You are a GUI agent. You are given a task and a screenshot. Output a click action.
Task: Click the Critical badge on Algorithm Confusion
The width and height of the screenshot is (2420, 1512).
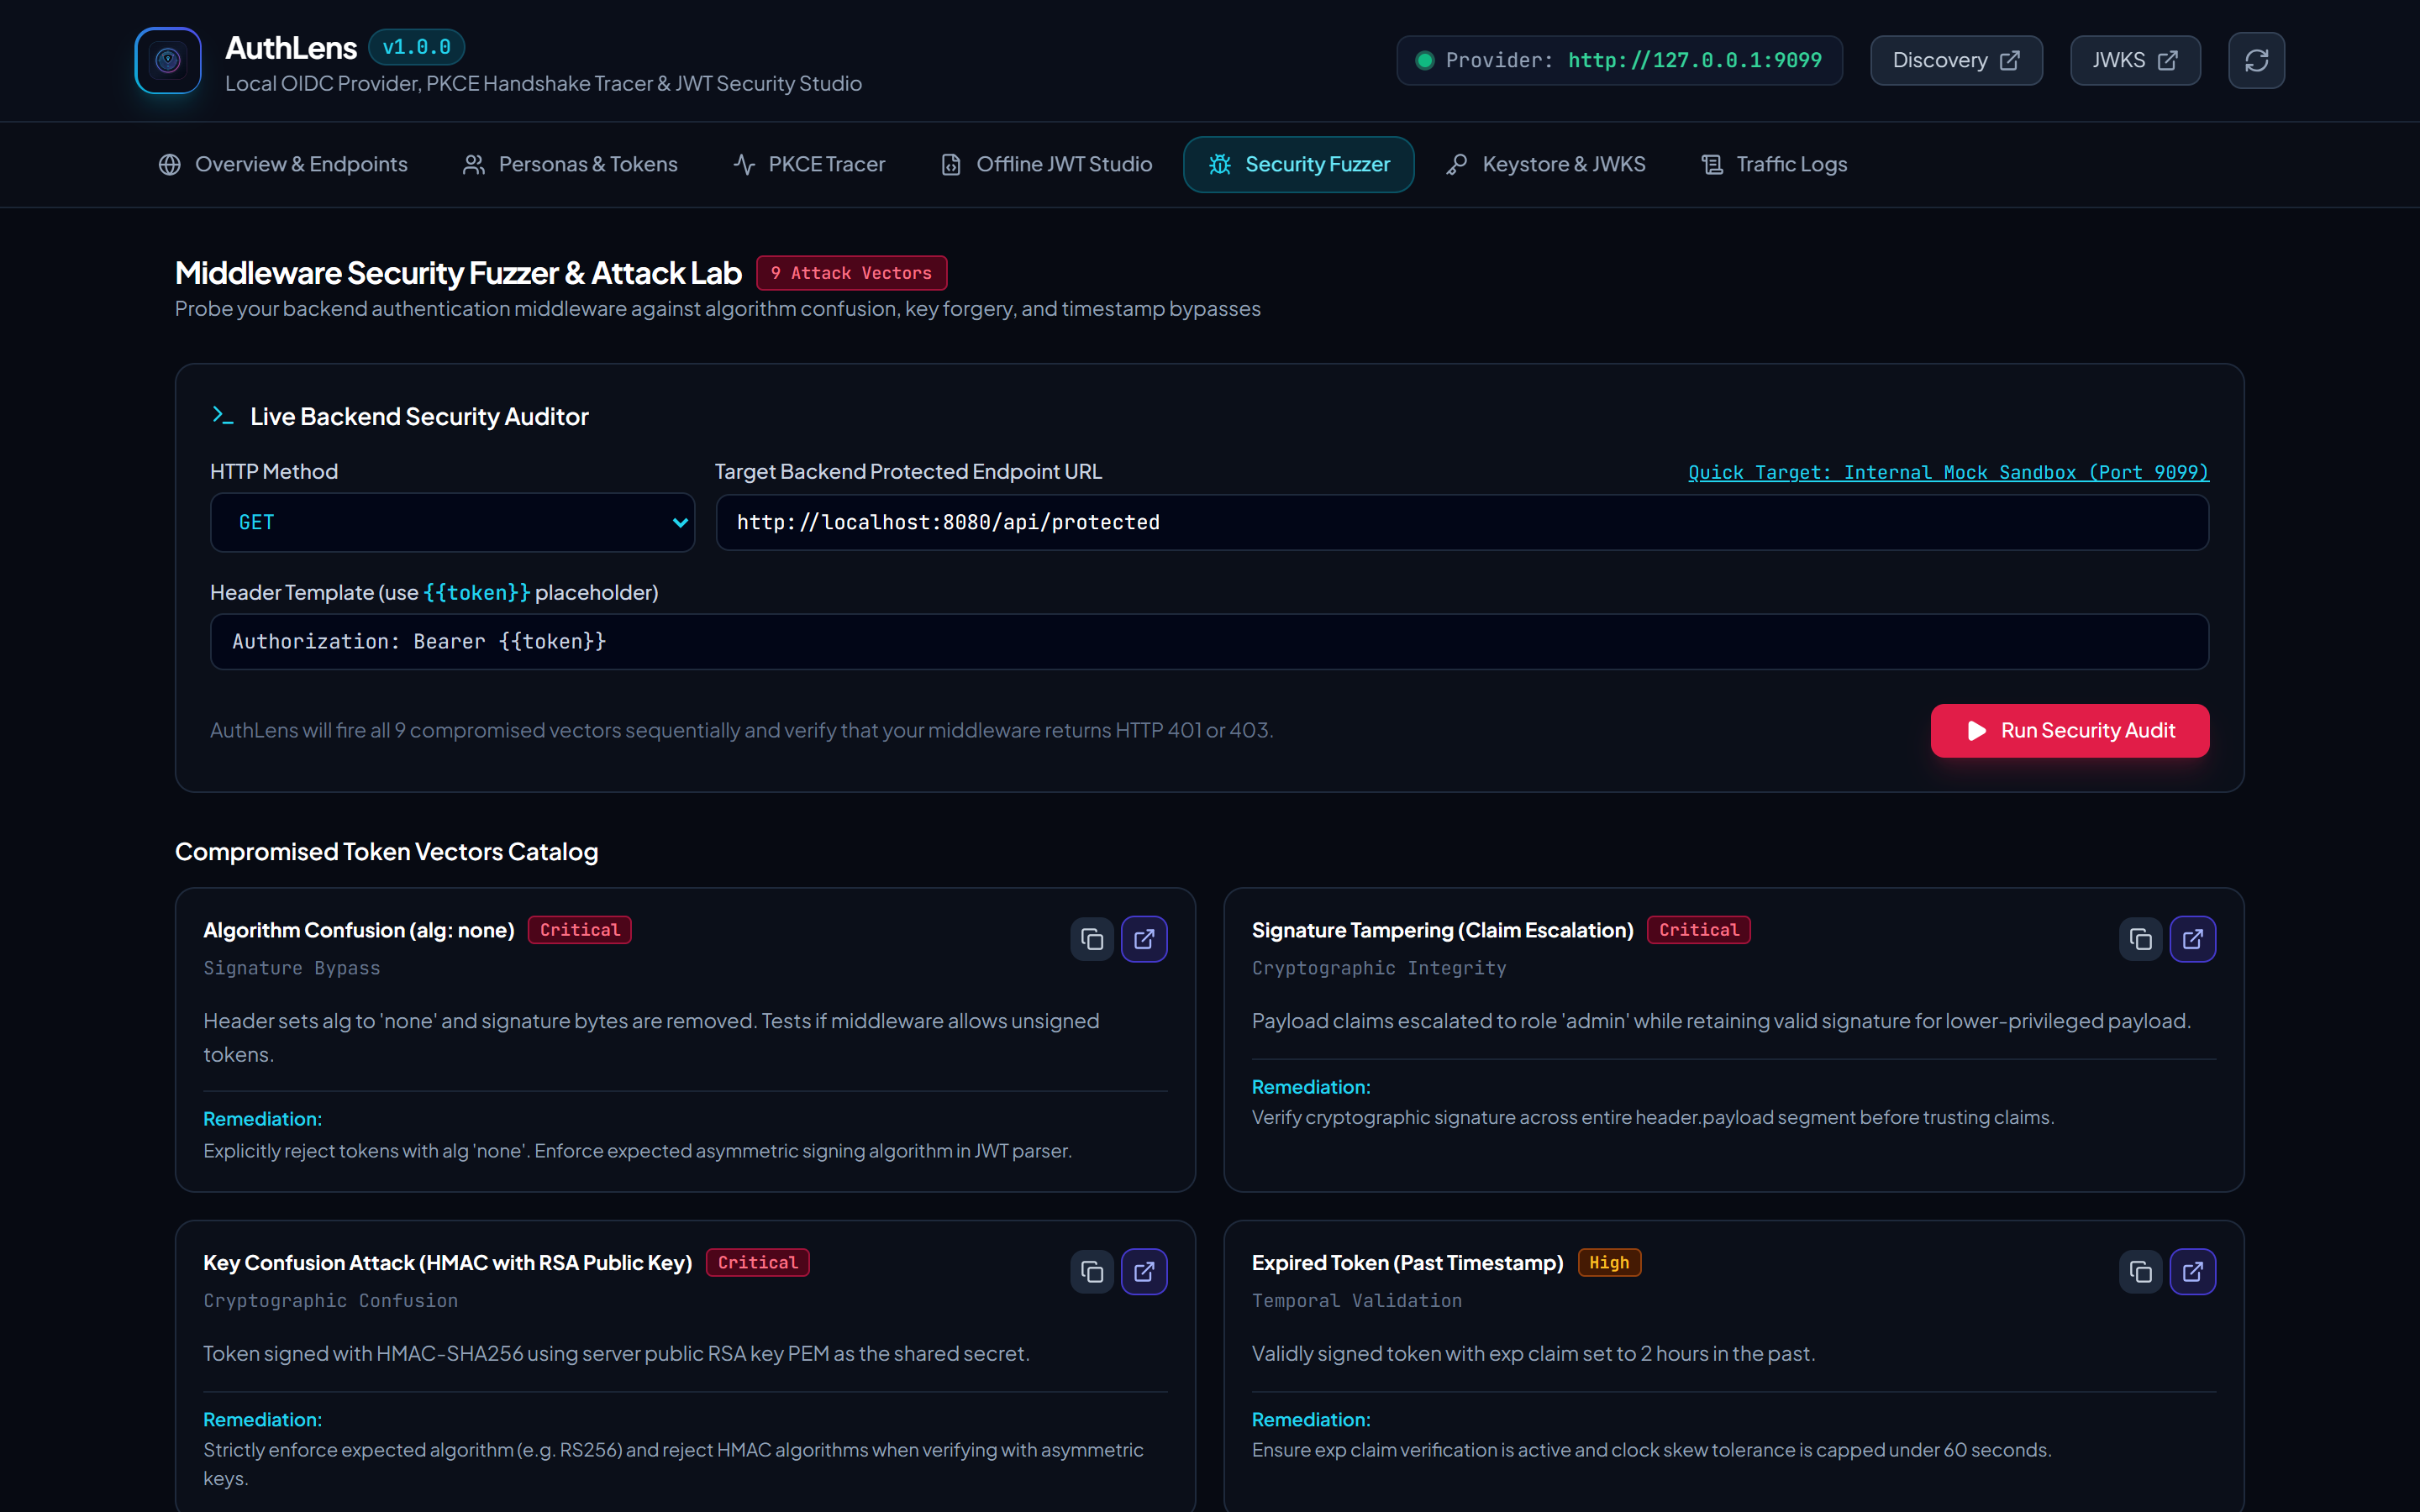579,930
